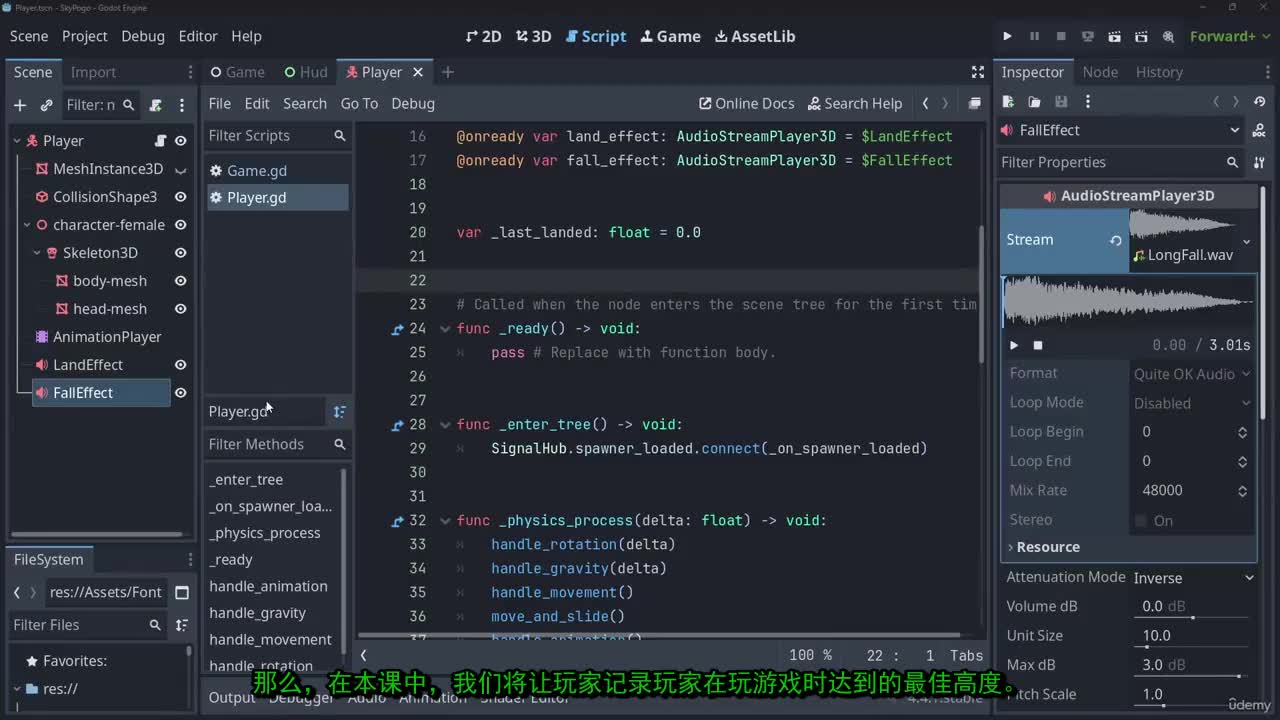Attach a script using the Scene dock script icon

(155, 105)
